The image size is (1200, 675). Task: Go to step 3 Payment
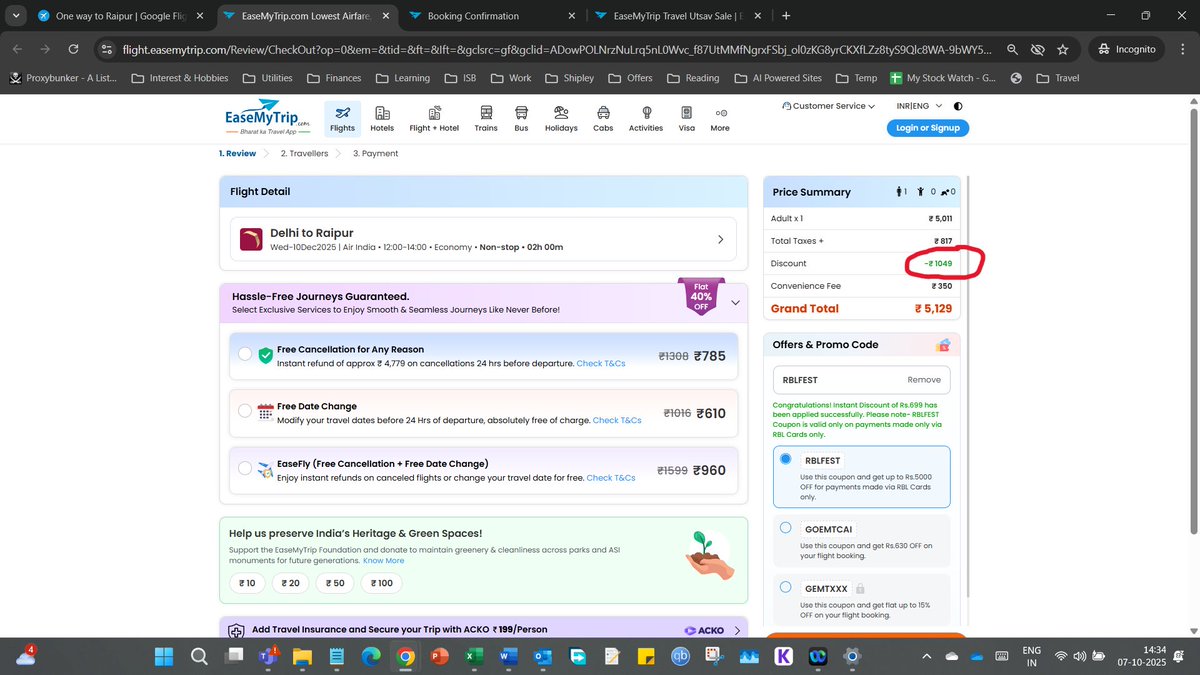(x=376, y=153)
